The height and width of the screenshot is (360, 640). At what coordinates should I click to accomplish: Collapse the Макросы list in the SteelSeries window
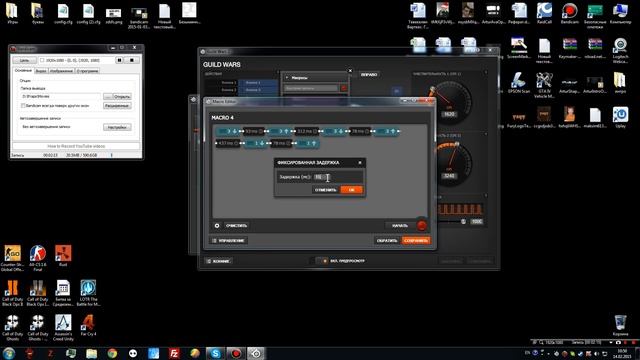287,78
